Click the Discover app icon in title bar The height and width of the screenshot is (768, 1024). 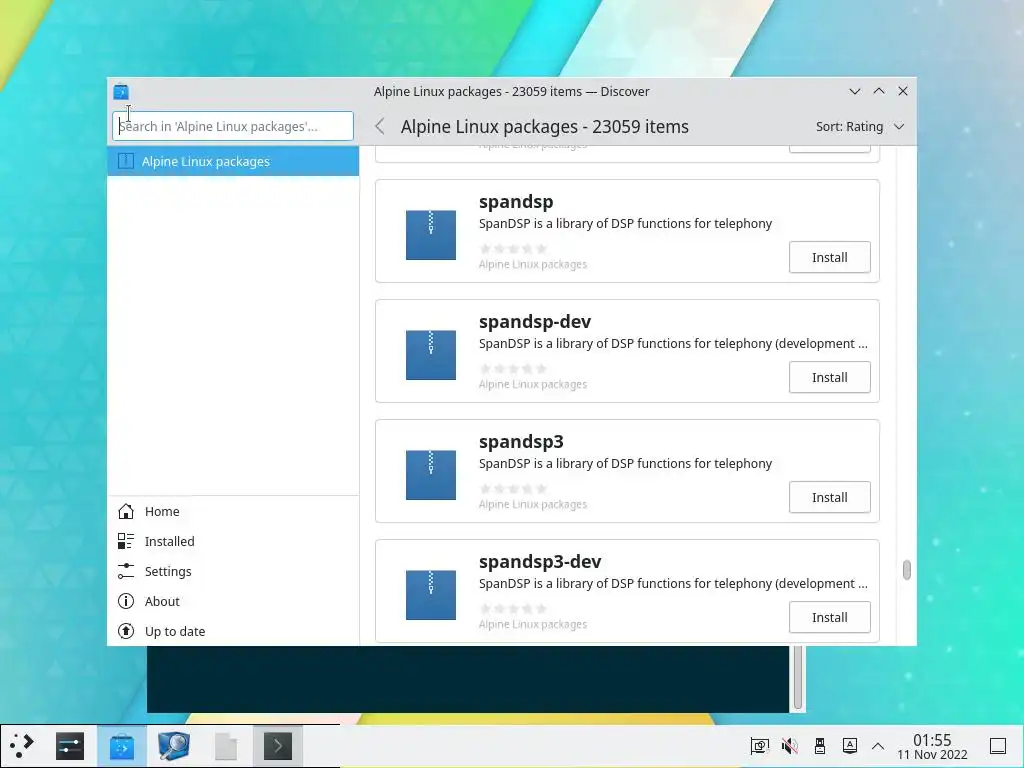point(121,92)
